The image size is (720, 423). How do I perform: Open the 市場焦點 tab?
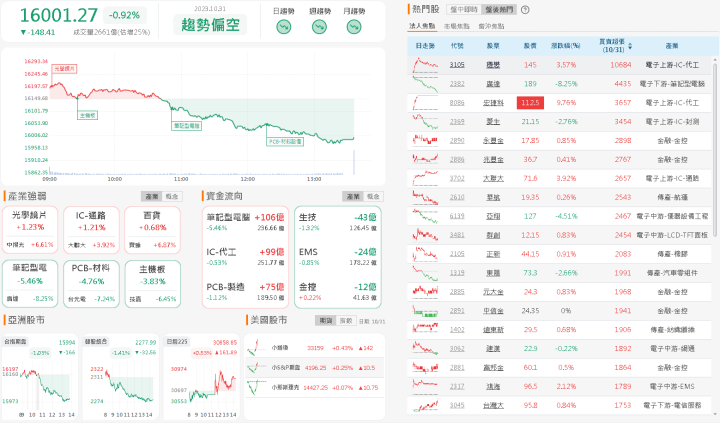456,26
